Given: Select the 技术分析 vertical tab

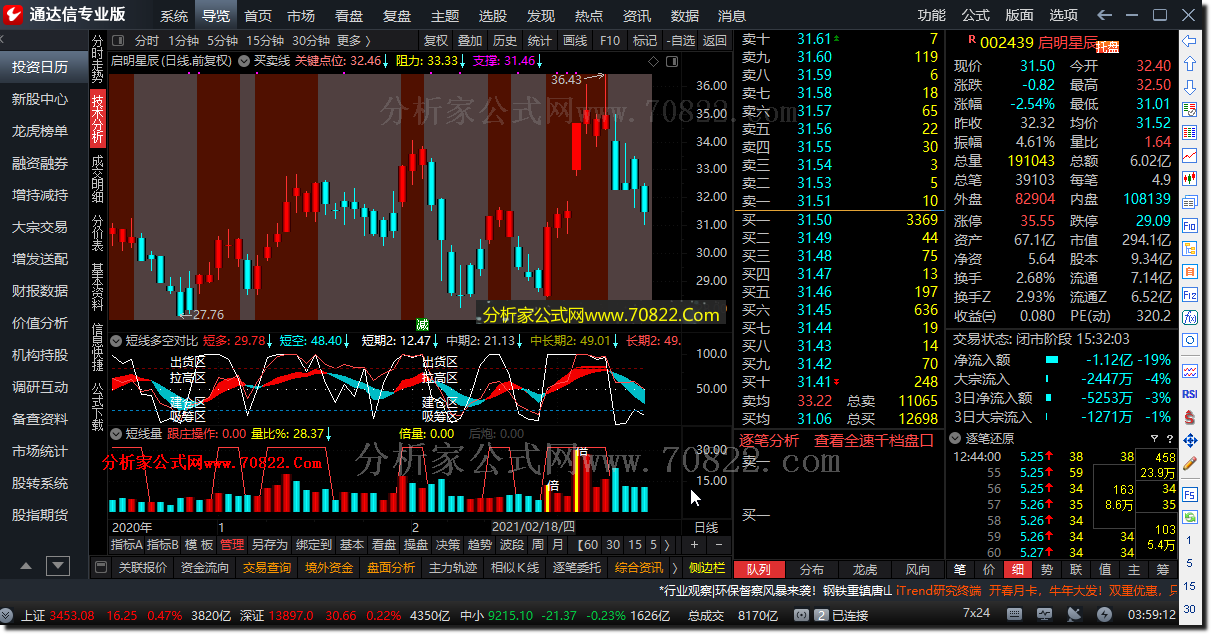Looking at the screenshot, I should tap(97, 121).
